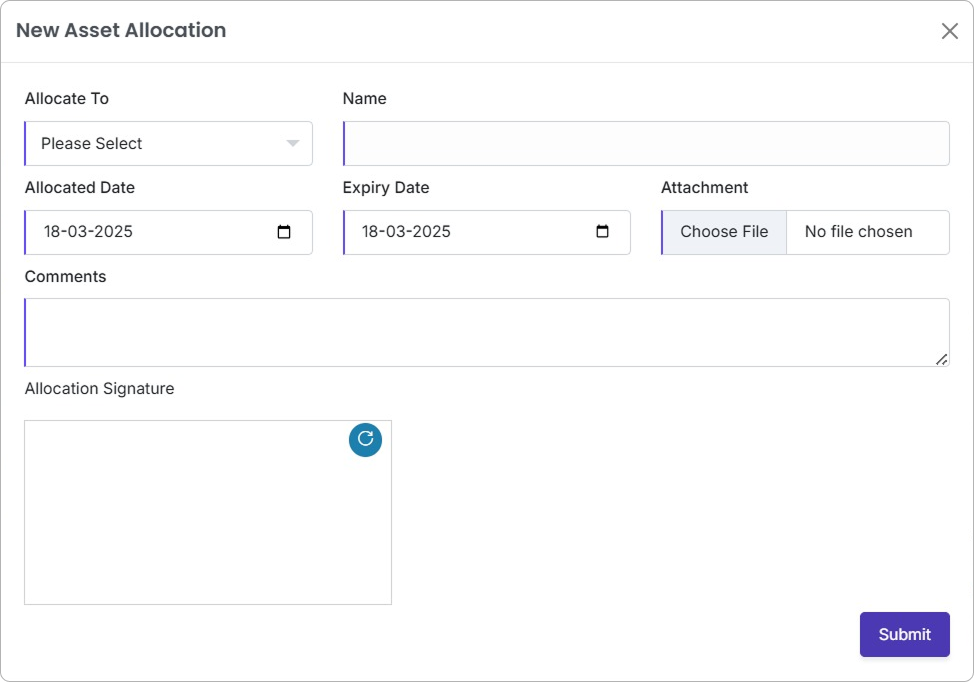974x682 pixels.
Task: Open the Expiry Date calendar picker icon
Action: click(602, 232)
